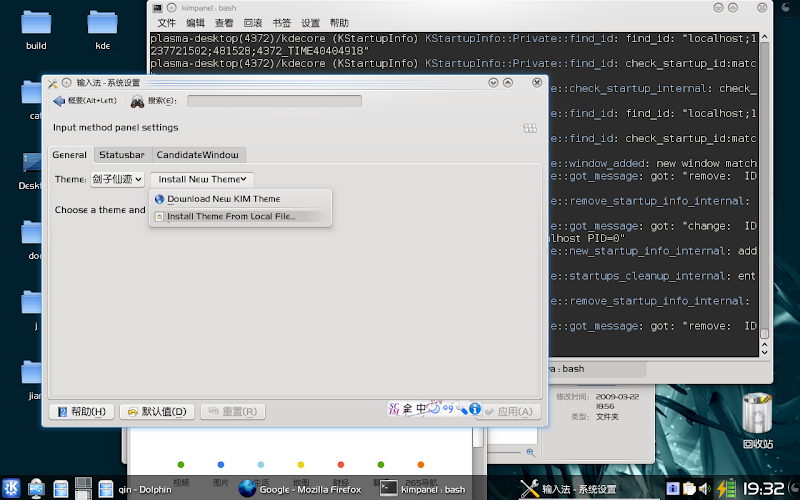Click the binoculars search icon
Viewport: 800px width, 500px height.
[137, 101]
